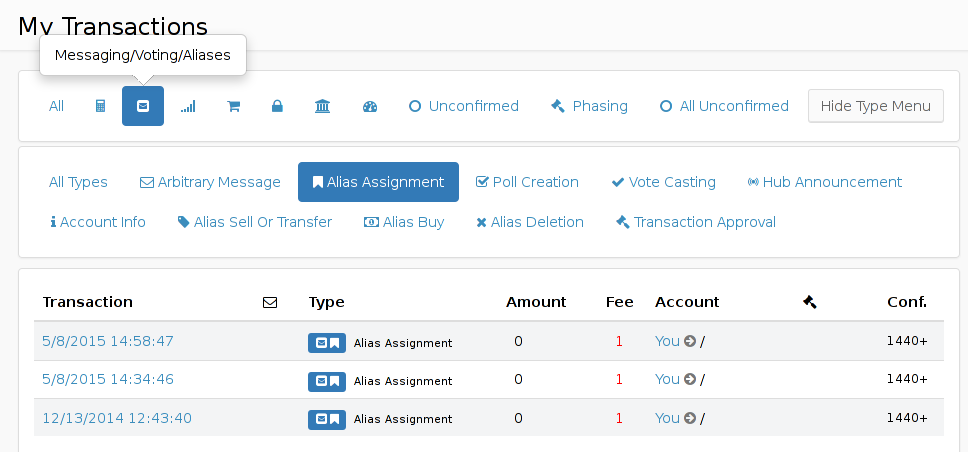This screenshot has width=968, height=452.
Task: Select the signal bars asset exchange filter icon
Action: coord(188,106)
